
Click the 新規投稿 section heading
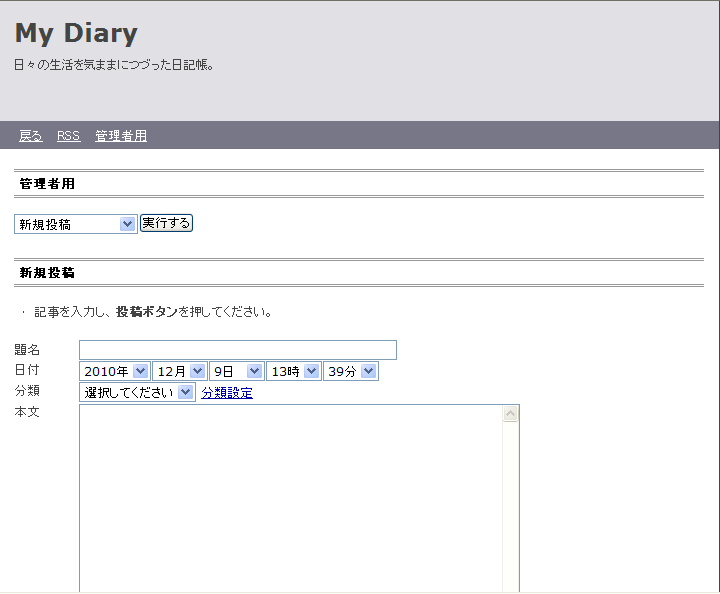pos(47,272)
